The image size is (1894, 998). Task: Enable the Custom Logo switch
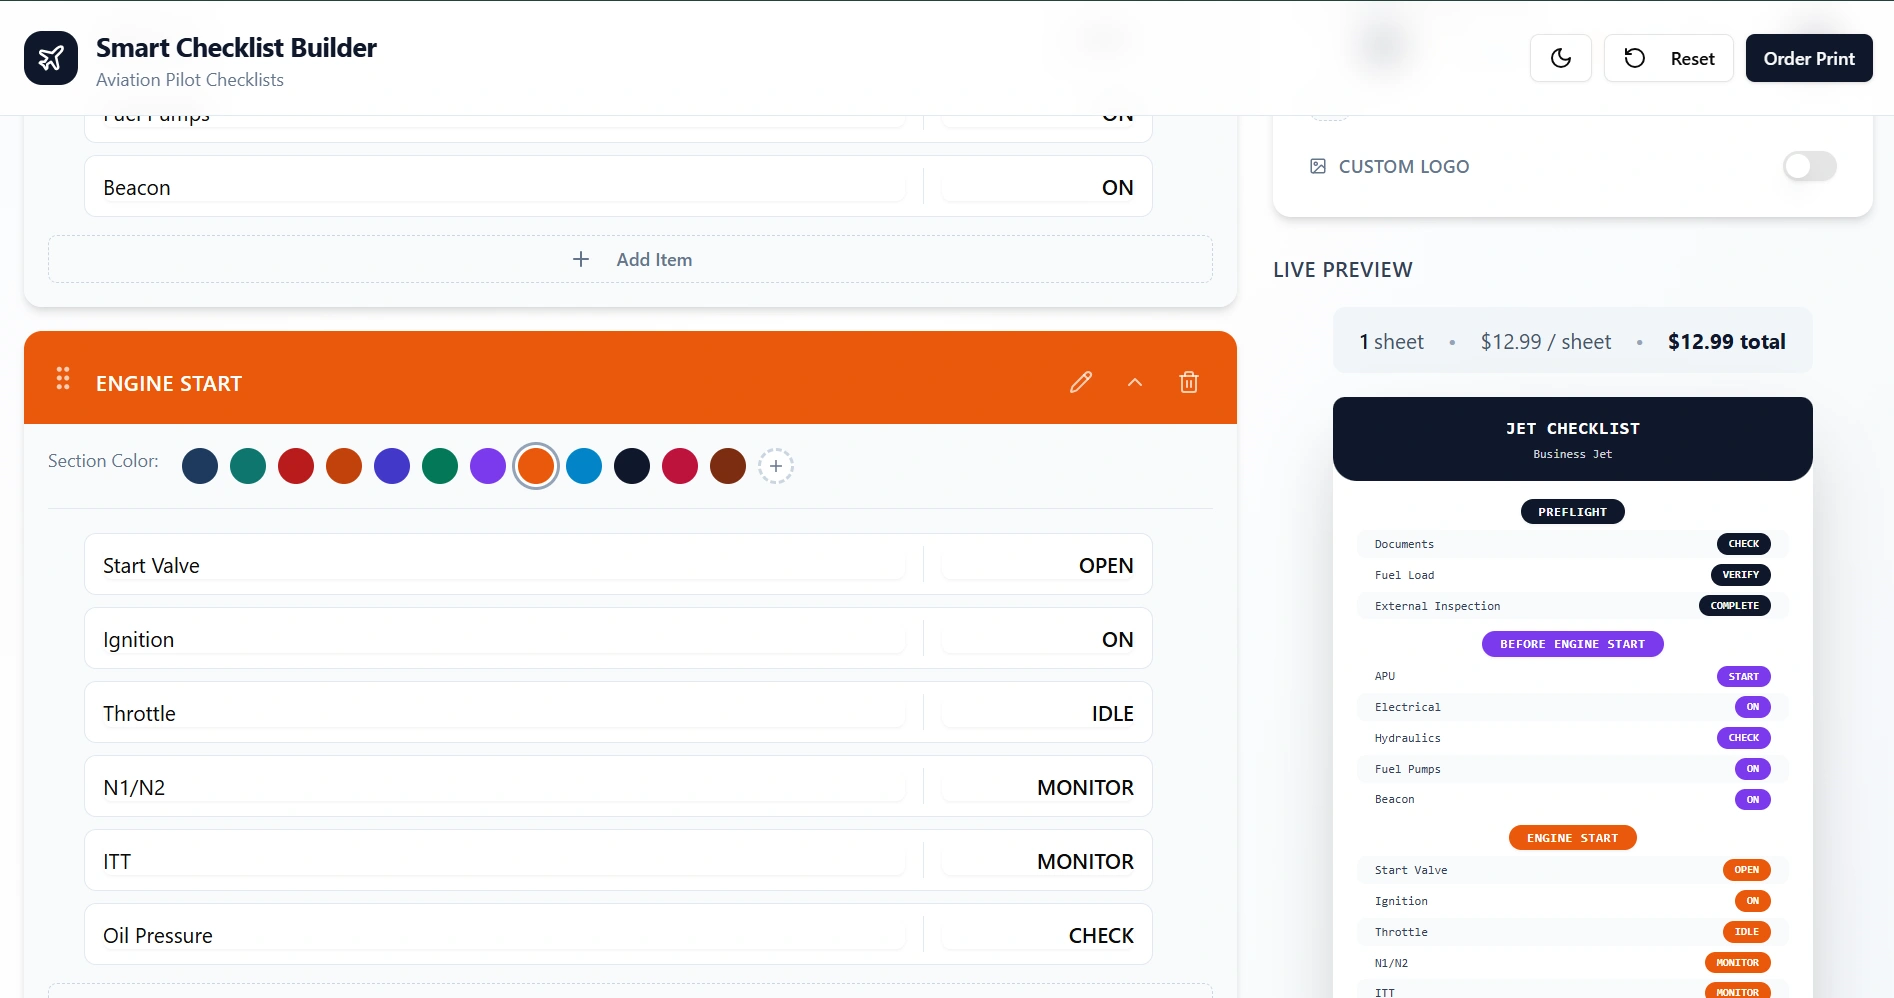click(1810, 166)
